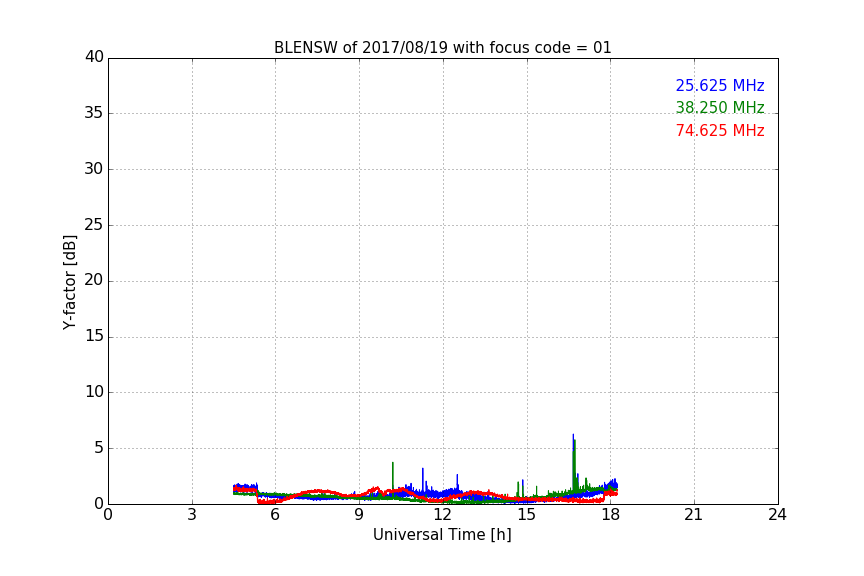
Task: Click the y-axis tick label 5
Action: point(99,448)
